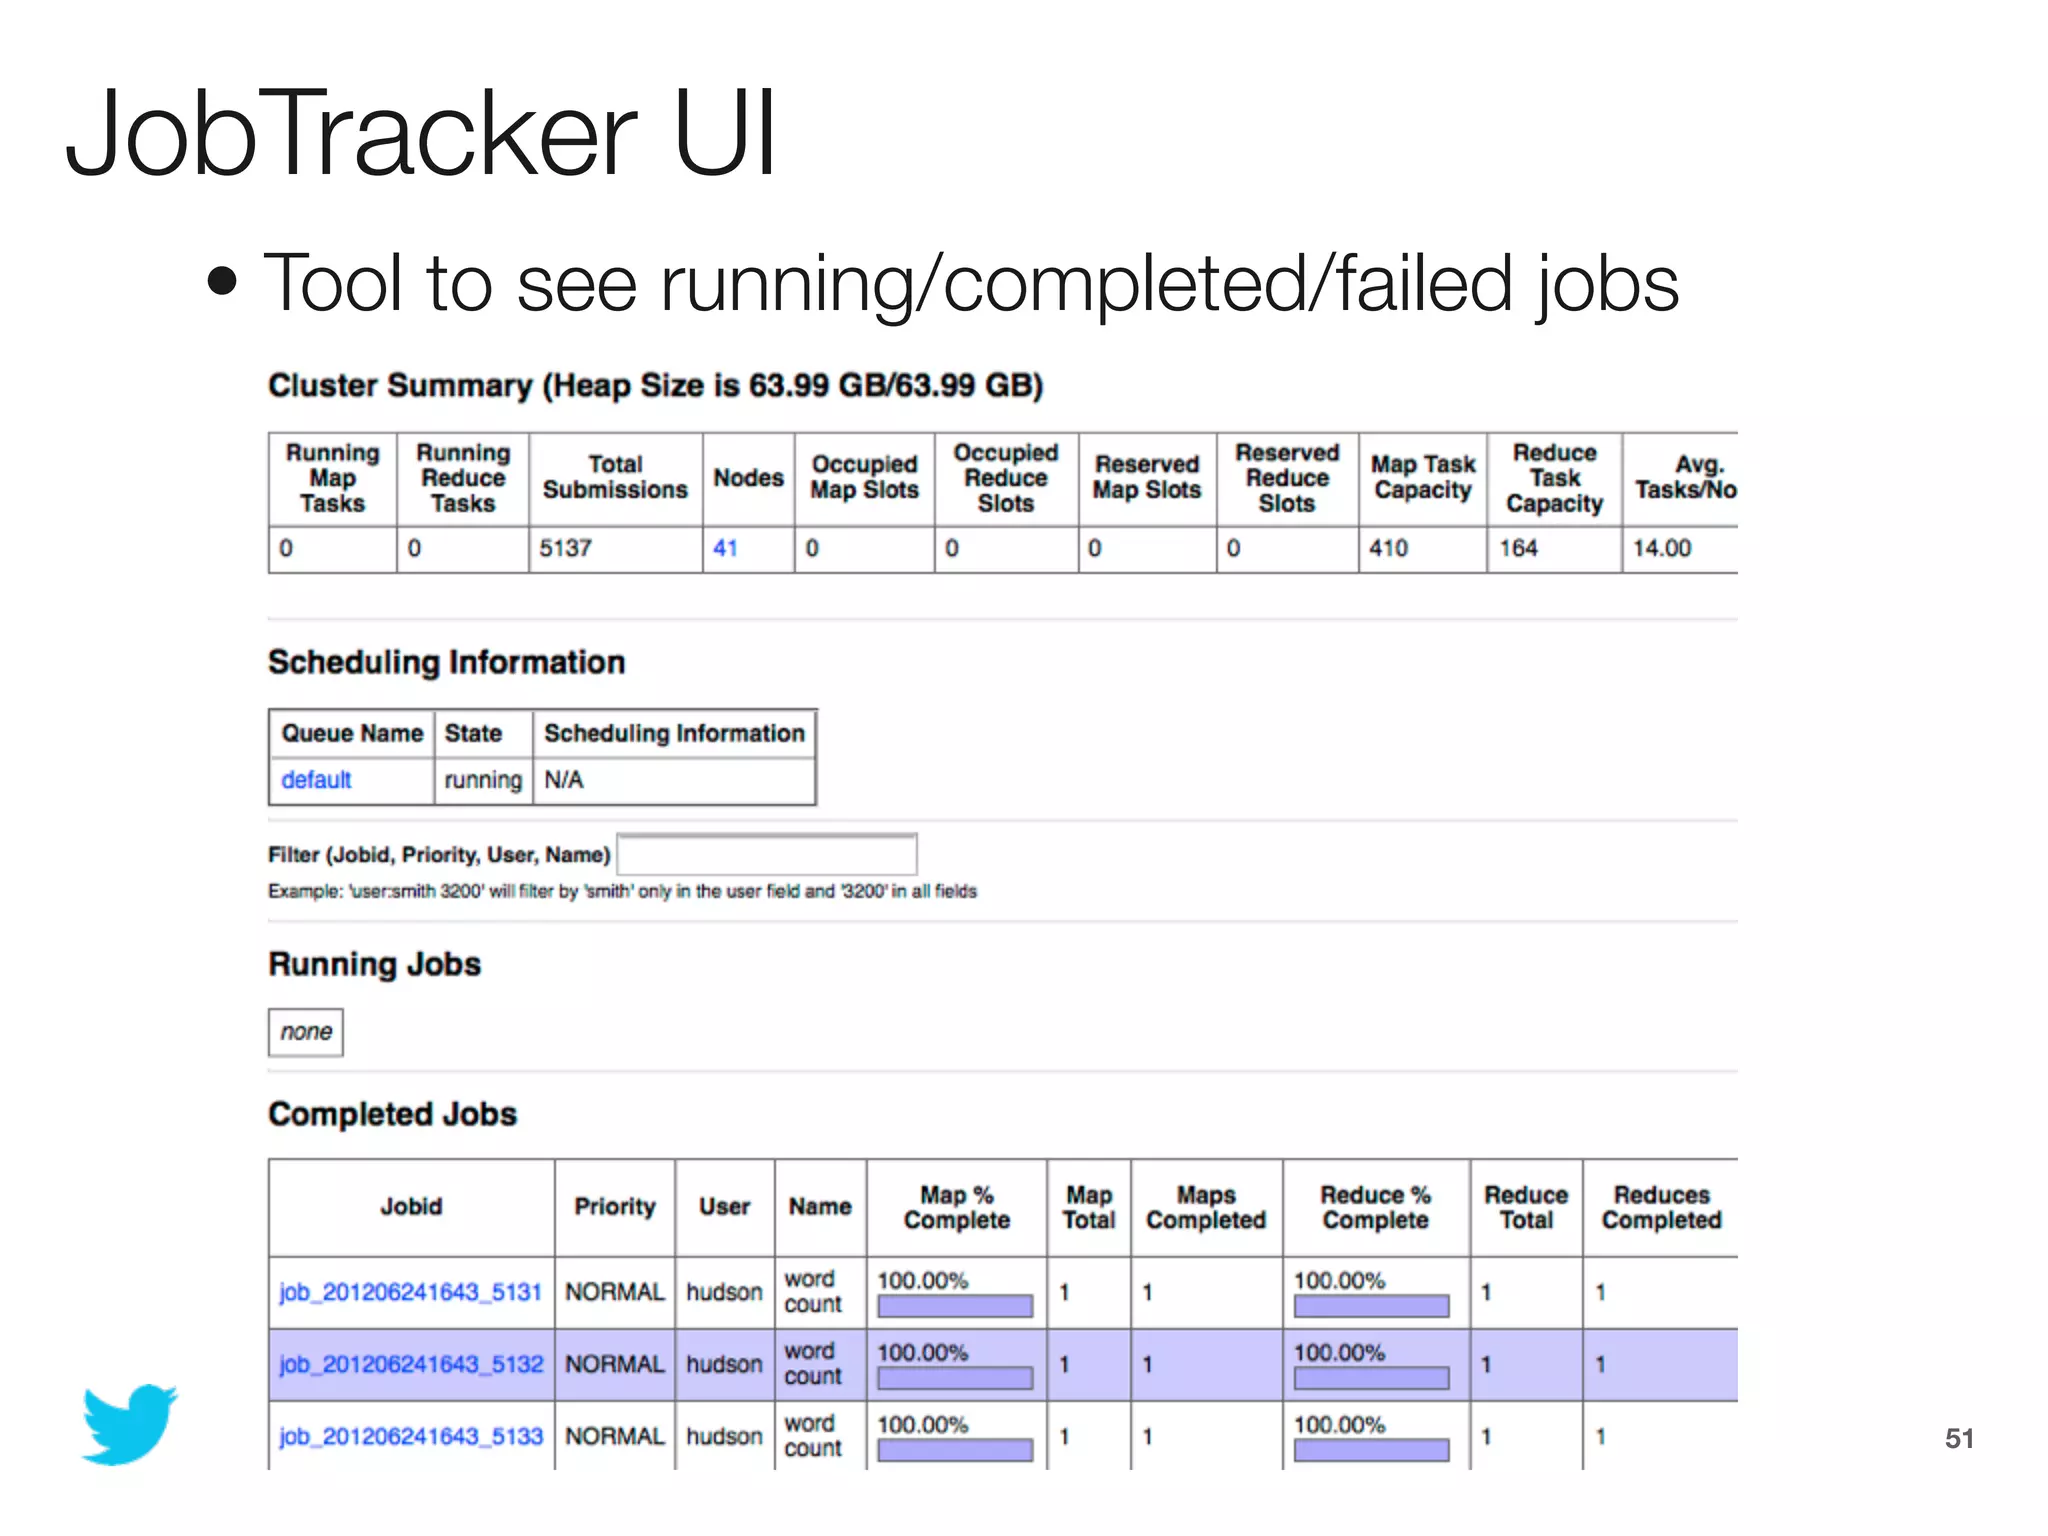Click the 41 nodes link

point(725,548)
